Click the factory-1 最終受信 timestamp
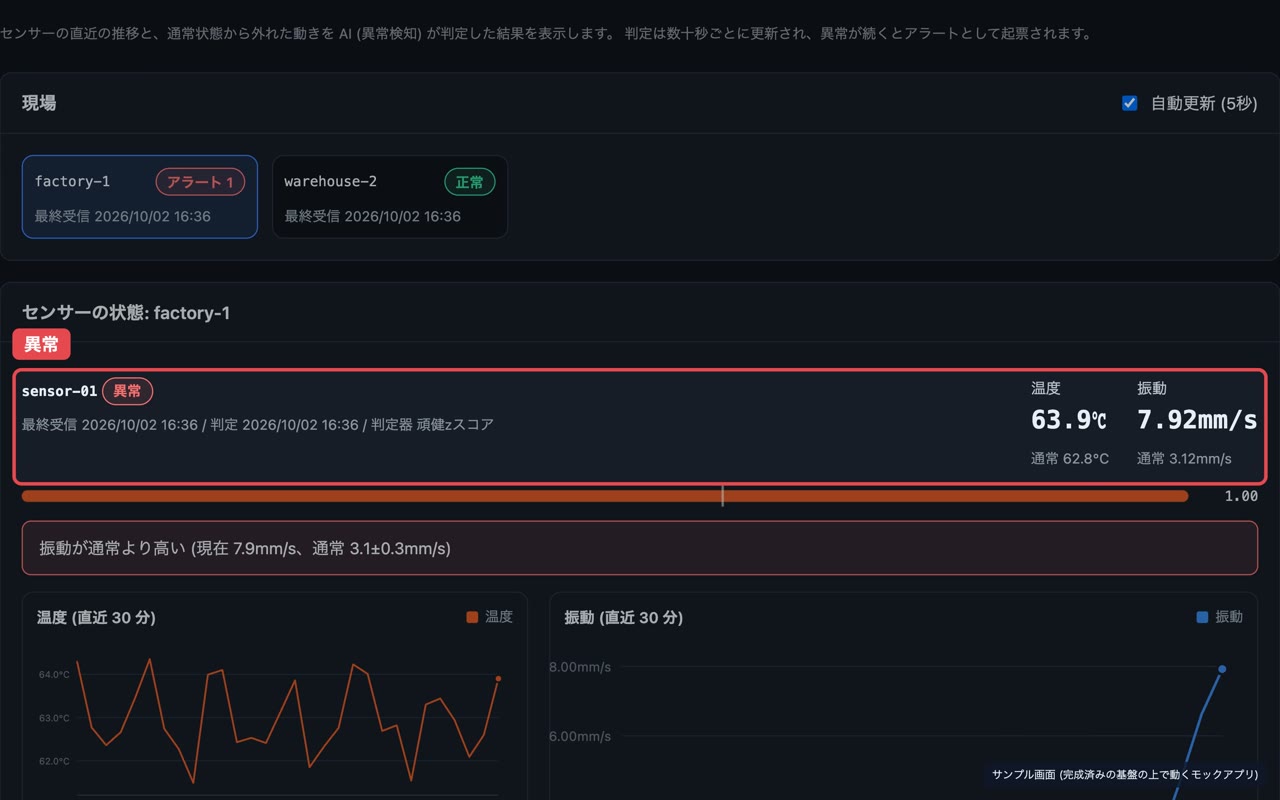Viewport: 1280px width, 800px height. [x=123, y=216]
